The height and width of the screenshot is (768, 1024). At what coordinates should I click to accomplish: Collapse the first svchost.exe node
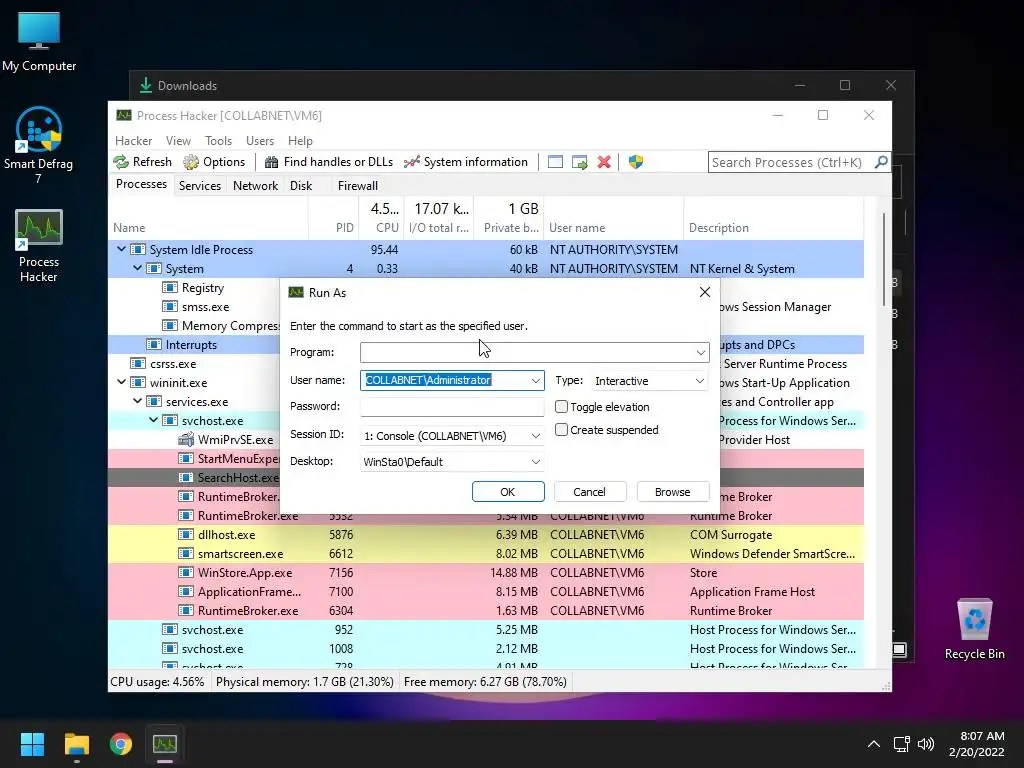coord(153,420)
